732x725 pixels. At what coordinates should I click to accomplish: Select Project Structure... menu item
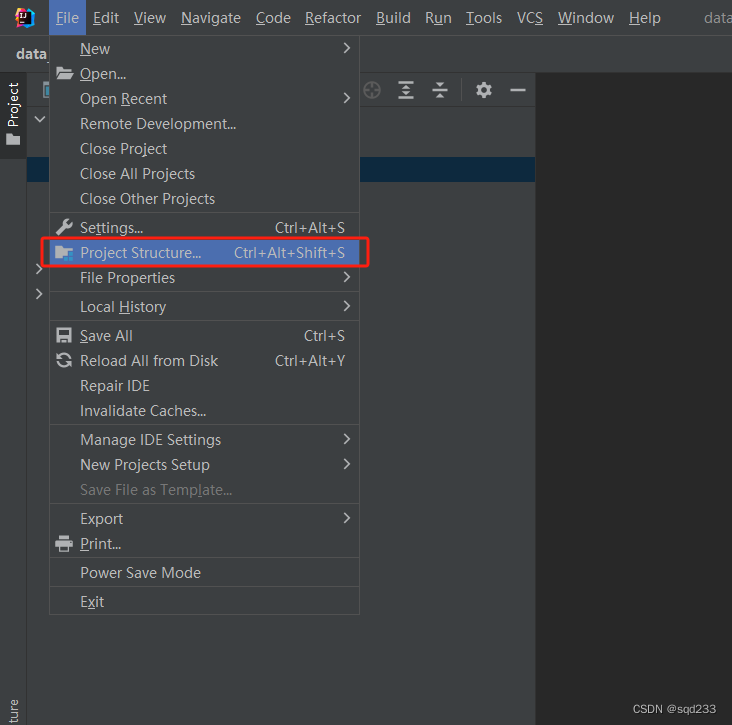[x=204, y=253]
